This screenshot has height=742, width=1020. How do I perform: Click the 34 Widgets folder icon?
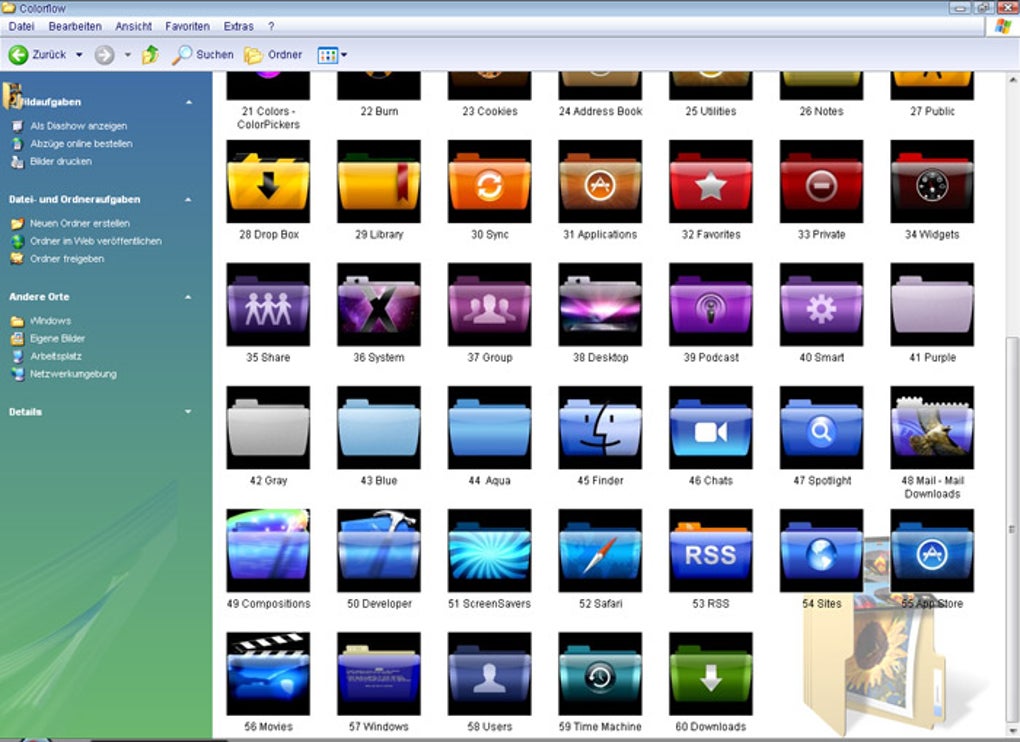click(x=932, y=181)
